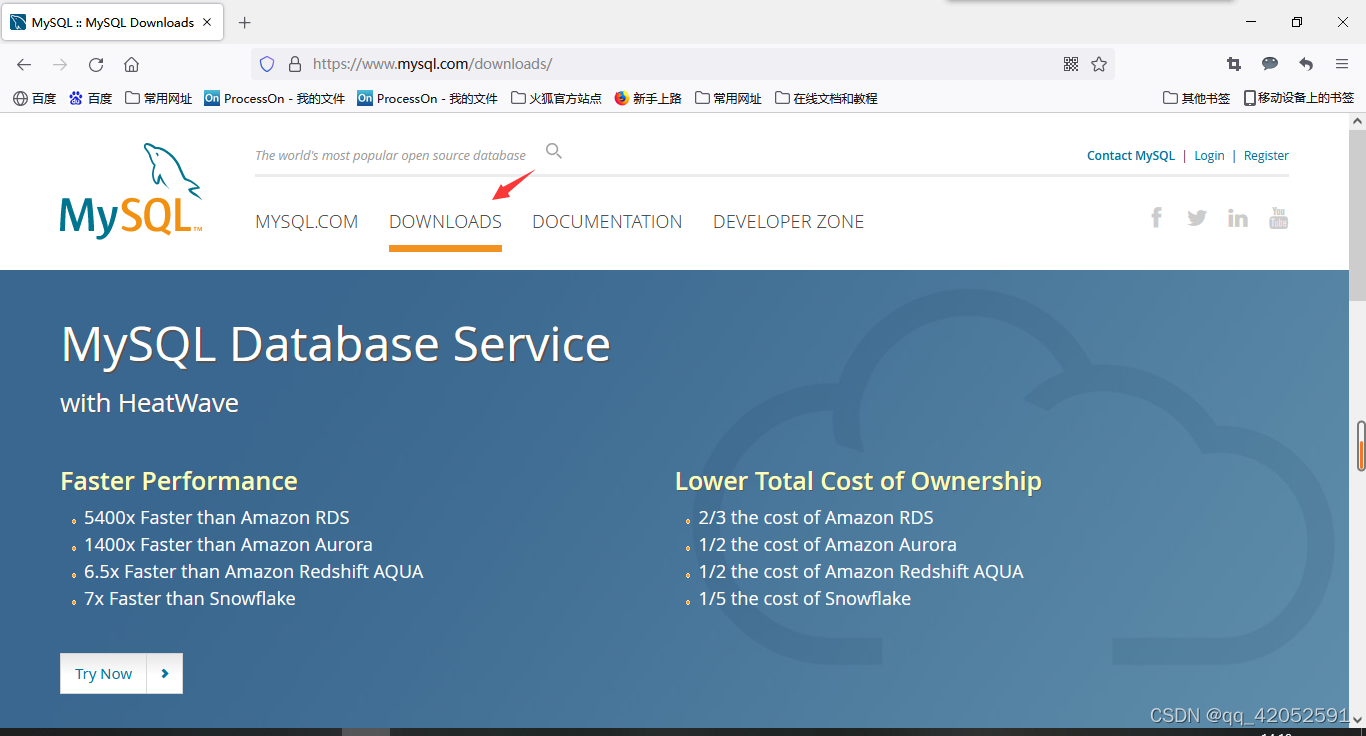Screen dimensions: 1366x736
Task: Open 其他书签 bookmark folder
Action: 1197,98
